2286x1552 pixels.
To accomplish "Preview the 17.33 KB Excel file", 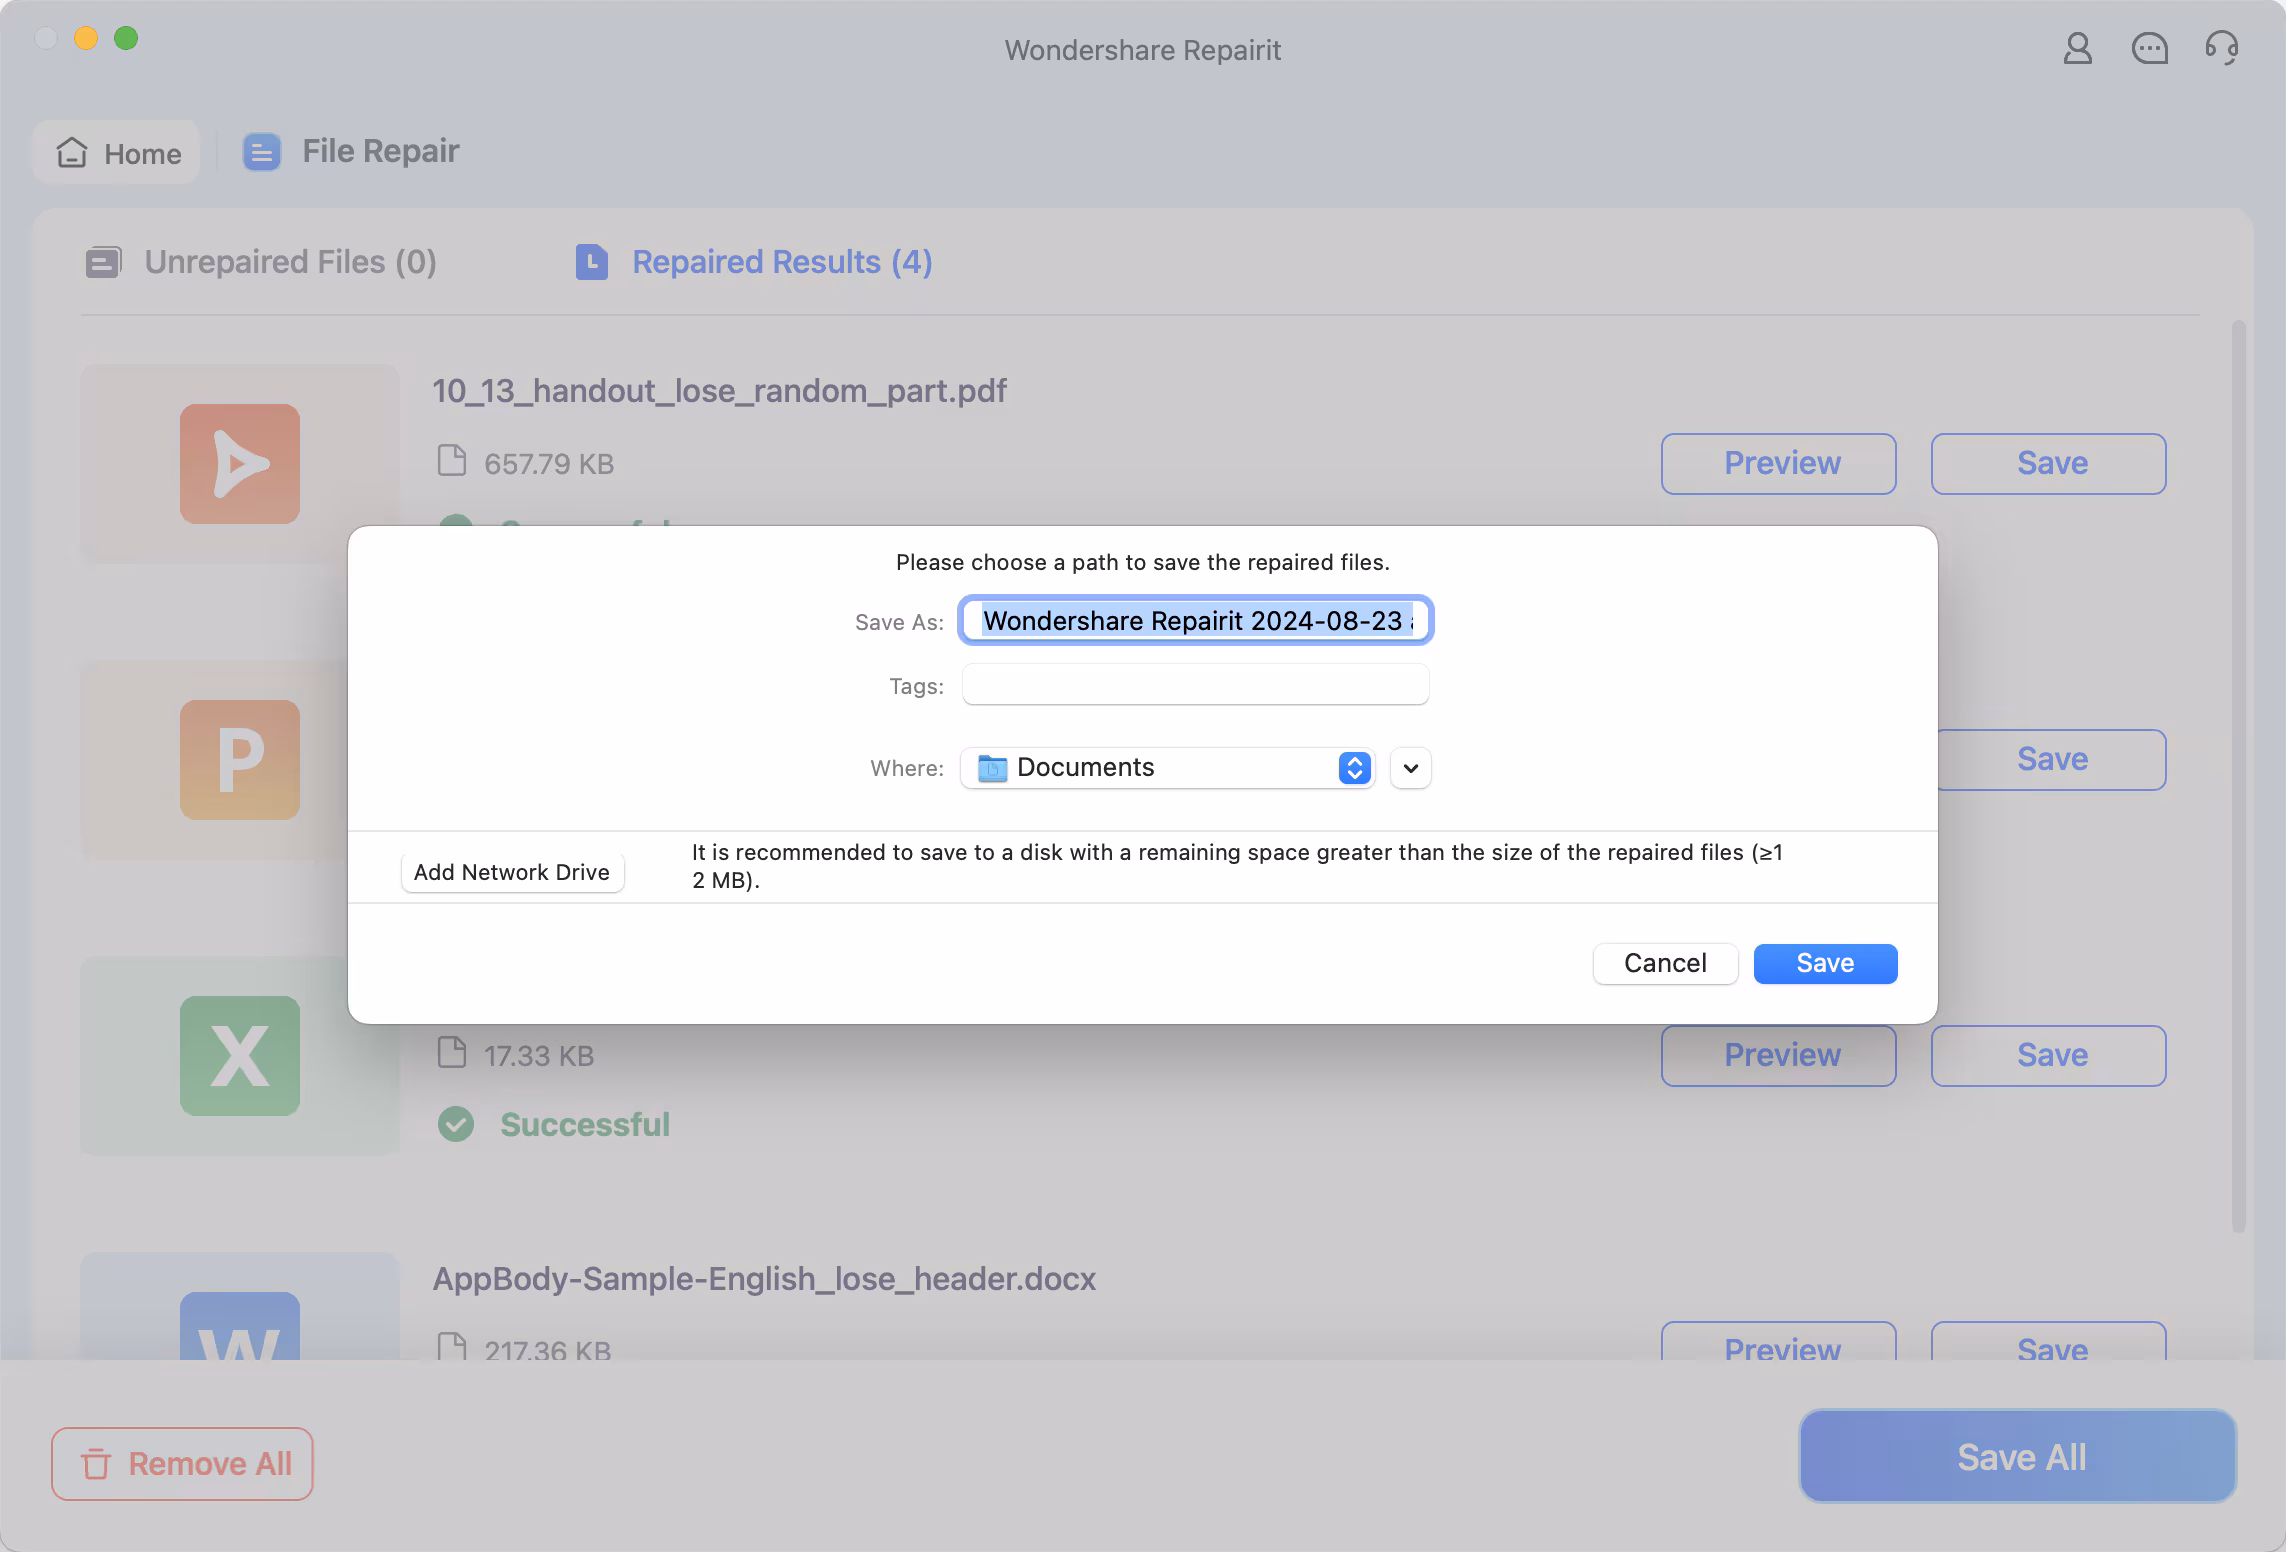I will pos(1779,1055).
